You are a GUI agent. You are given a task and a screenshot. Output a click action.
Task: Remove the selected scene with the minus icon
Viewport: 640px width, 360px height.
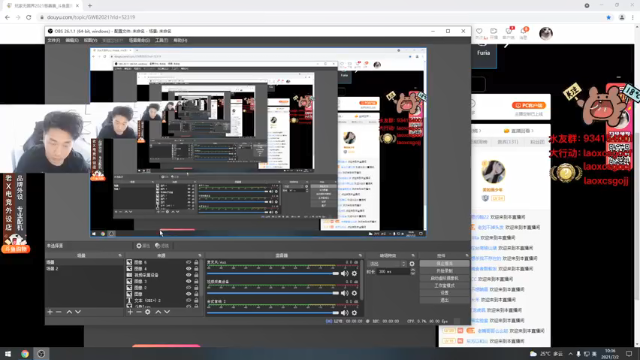59,312
